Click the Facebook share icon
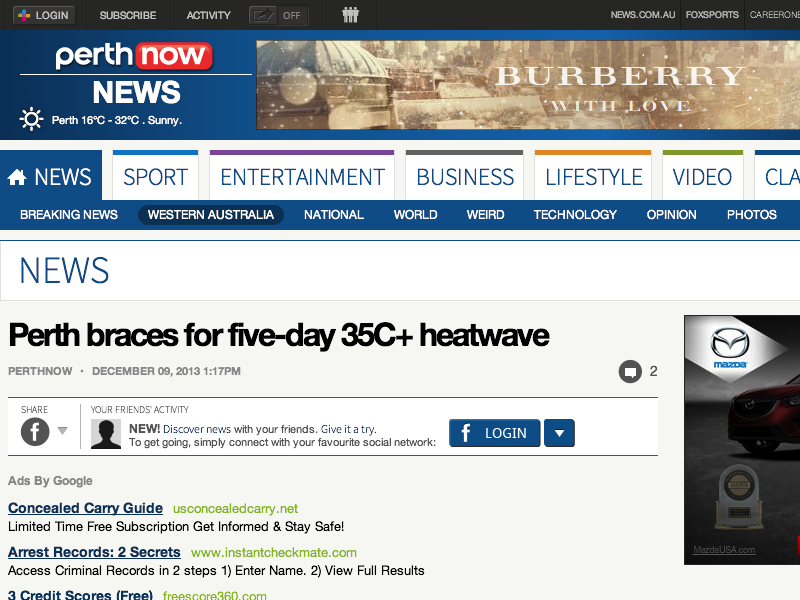This screenshot has width=800, height=600. (35, 432)
